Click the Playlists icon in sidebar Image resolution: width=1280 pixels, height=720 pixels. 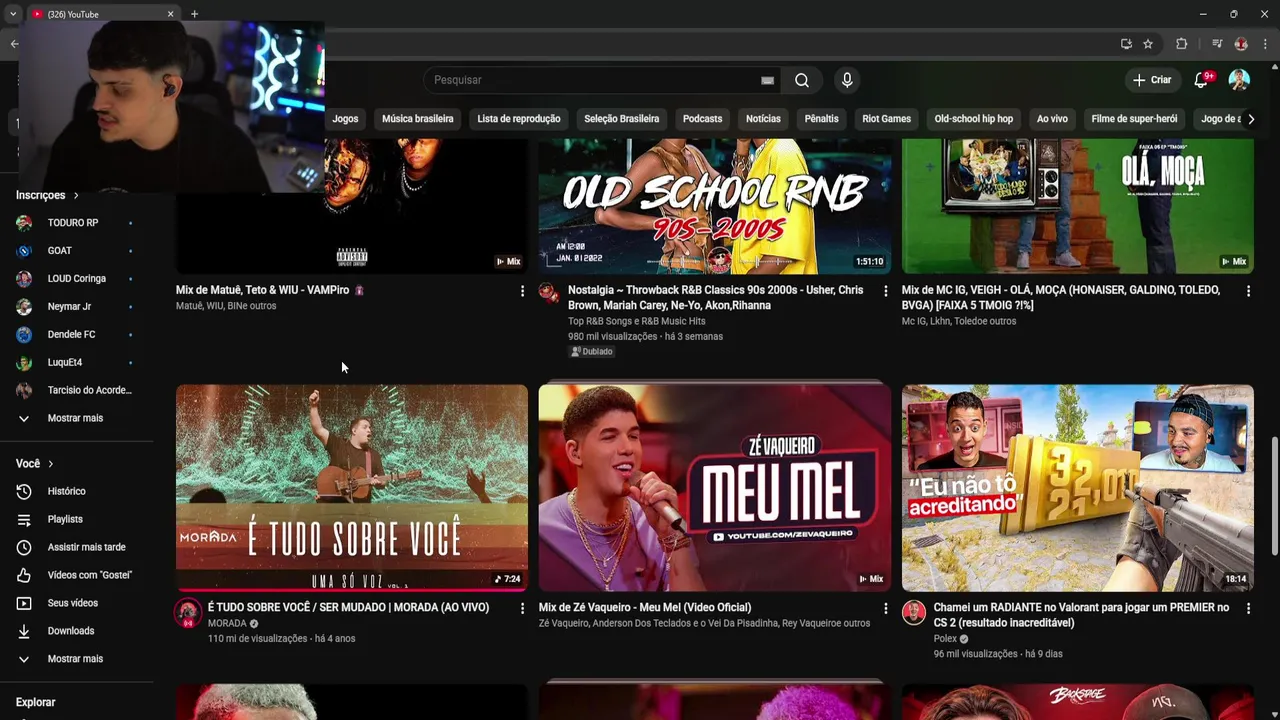[x=24, y=519]
